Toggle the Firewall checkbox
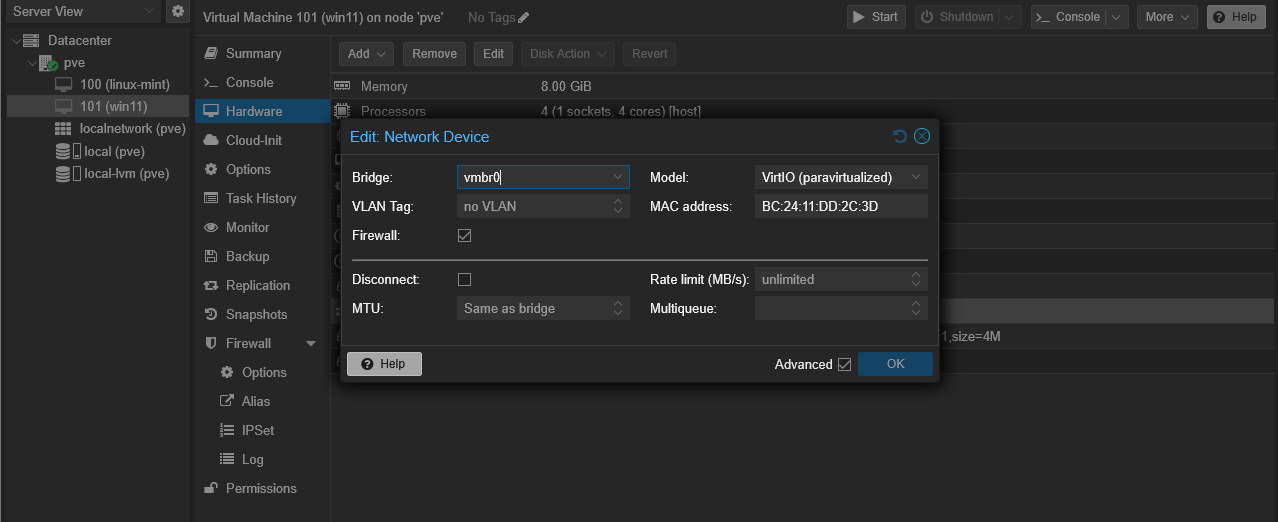Viewport: 1278px width, 522px height. click(x=464, y=236)
